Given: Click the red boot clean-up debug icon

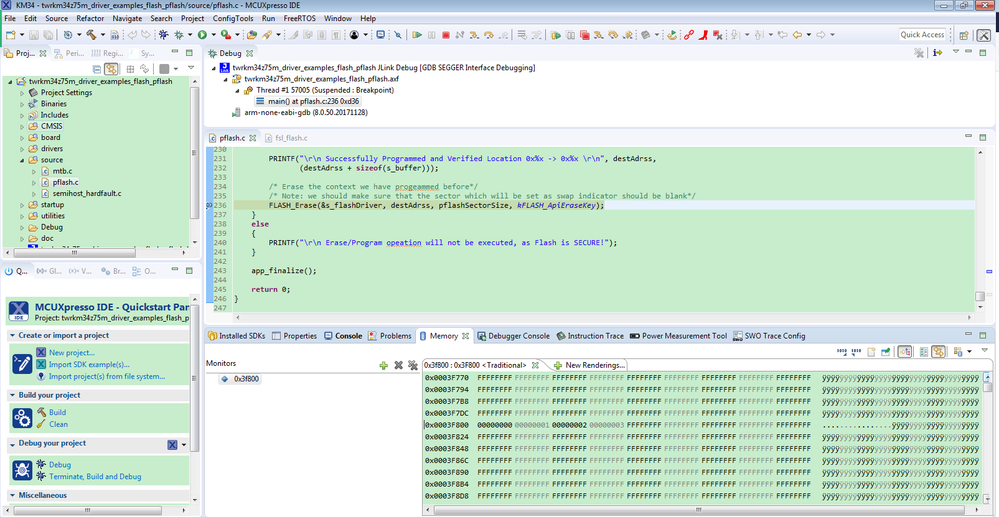Looking at the screenshot, I should coord(703,34).
